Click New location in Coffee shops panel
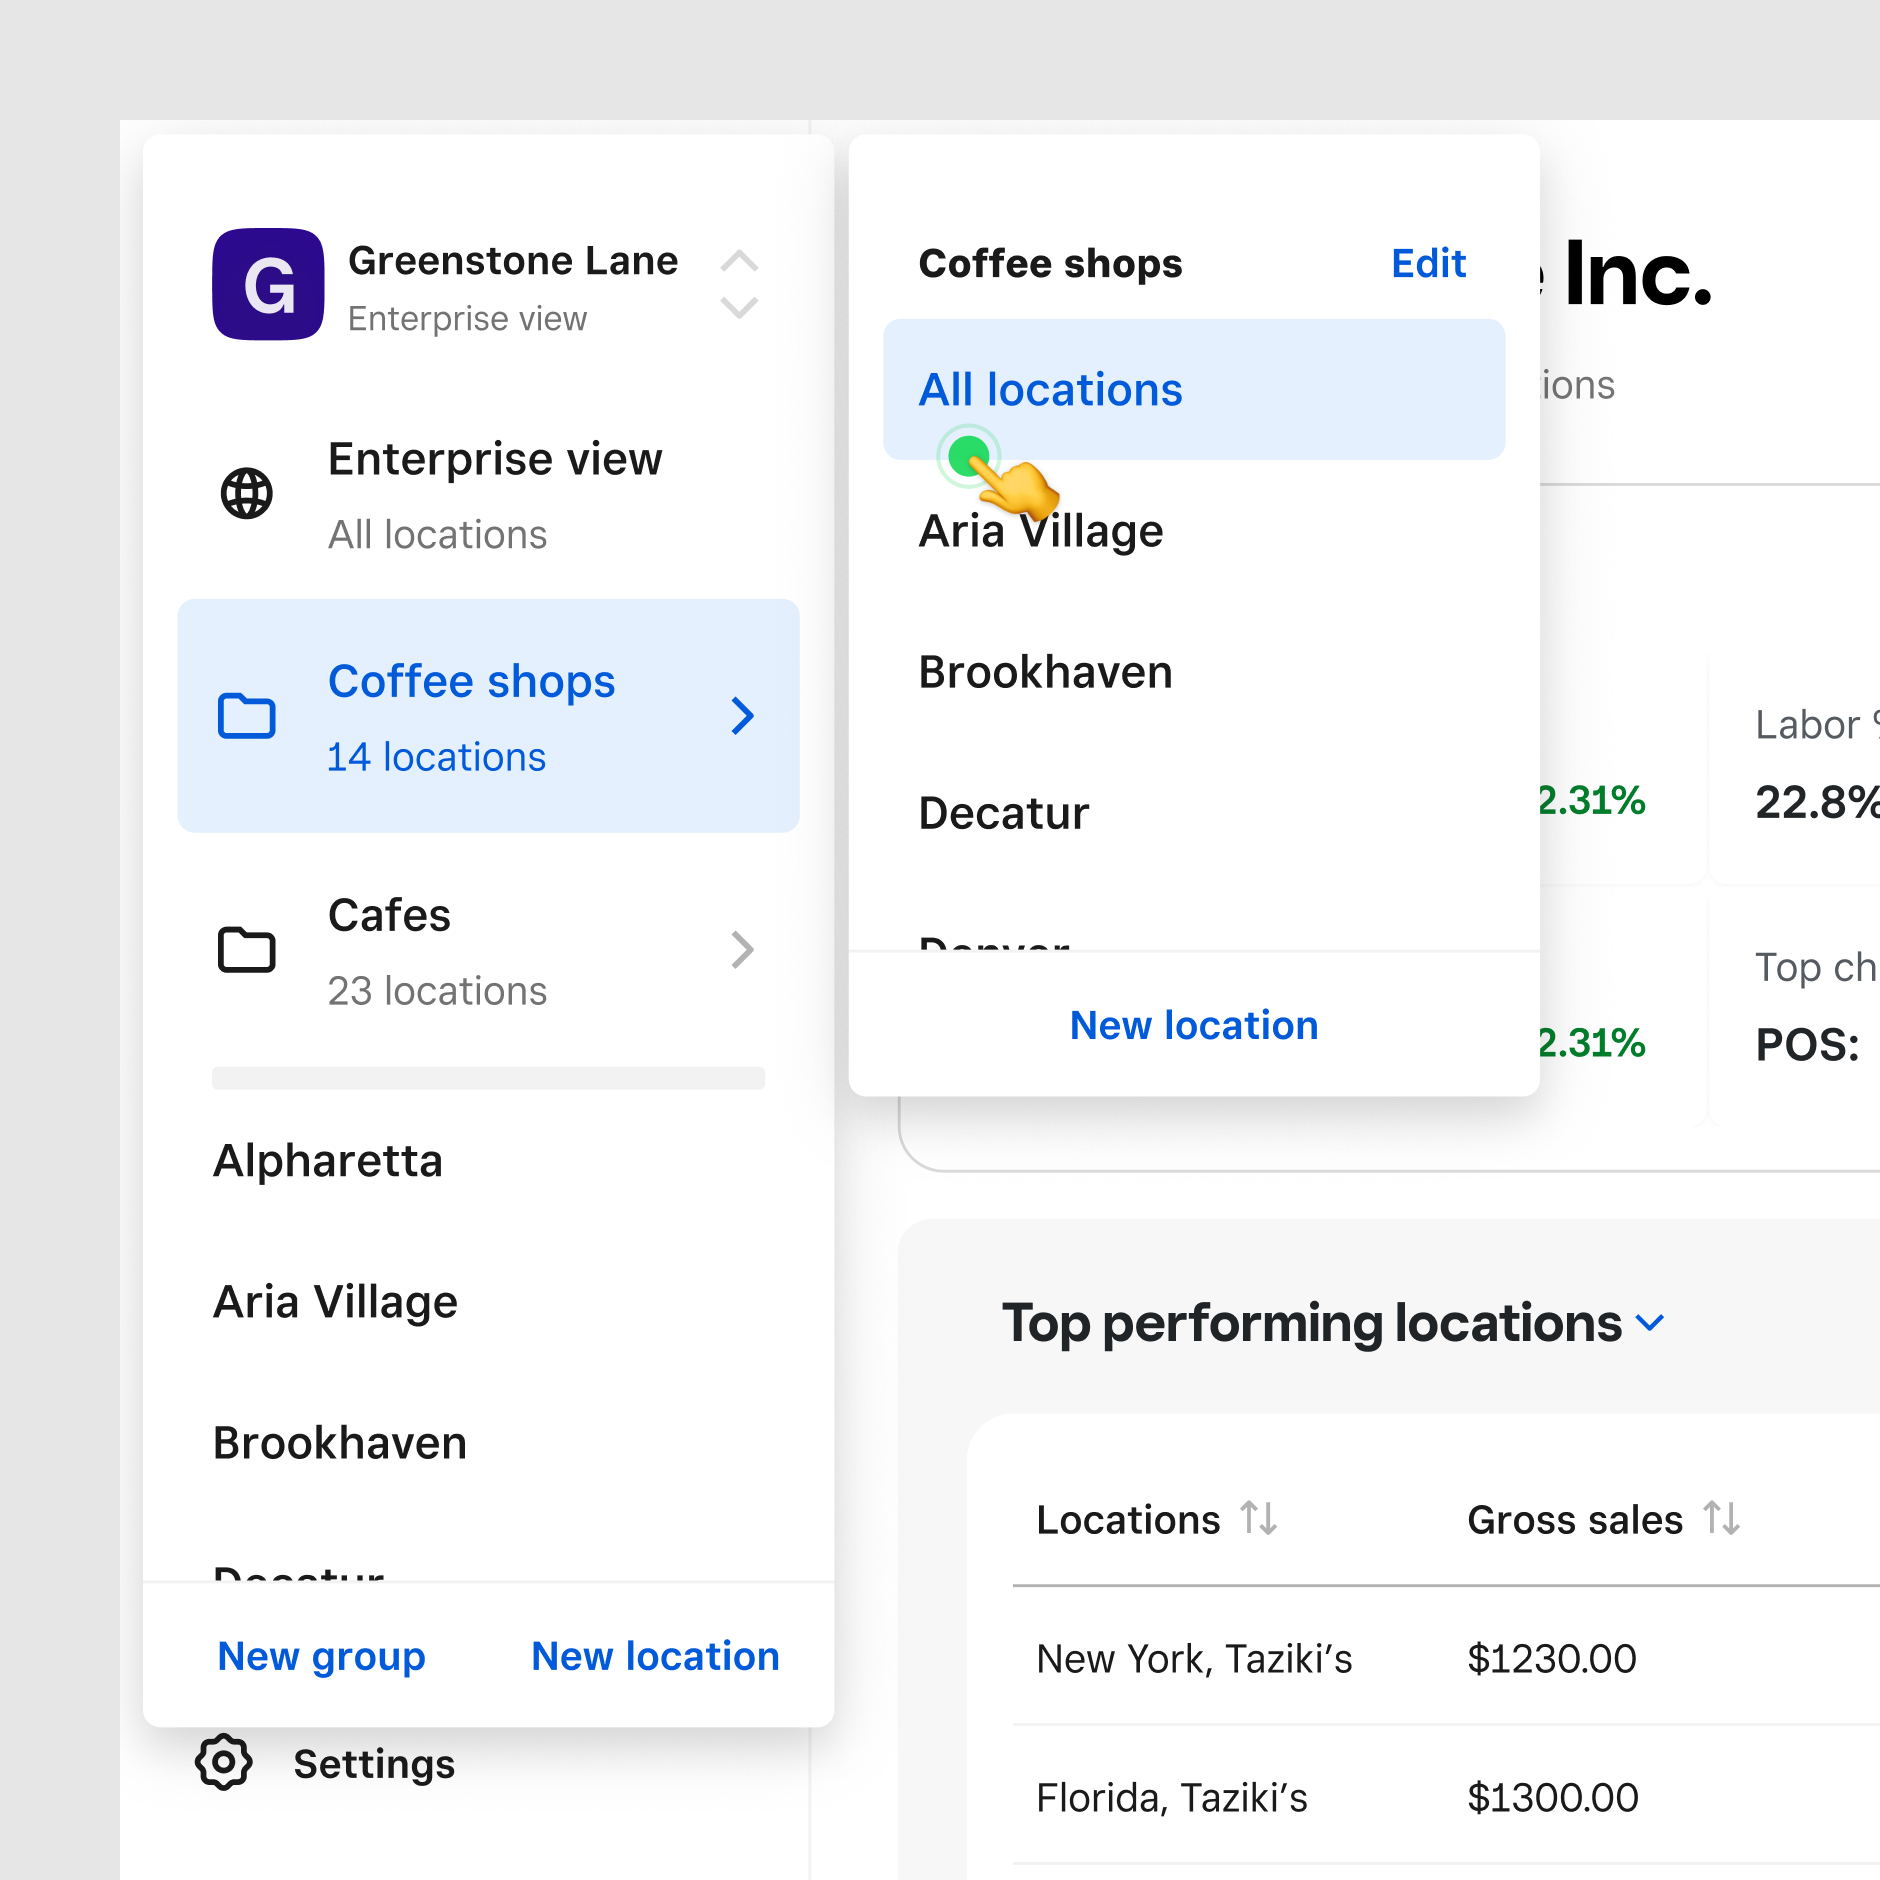 1193,1025
